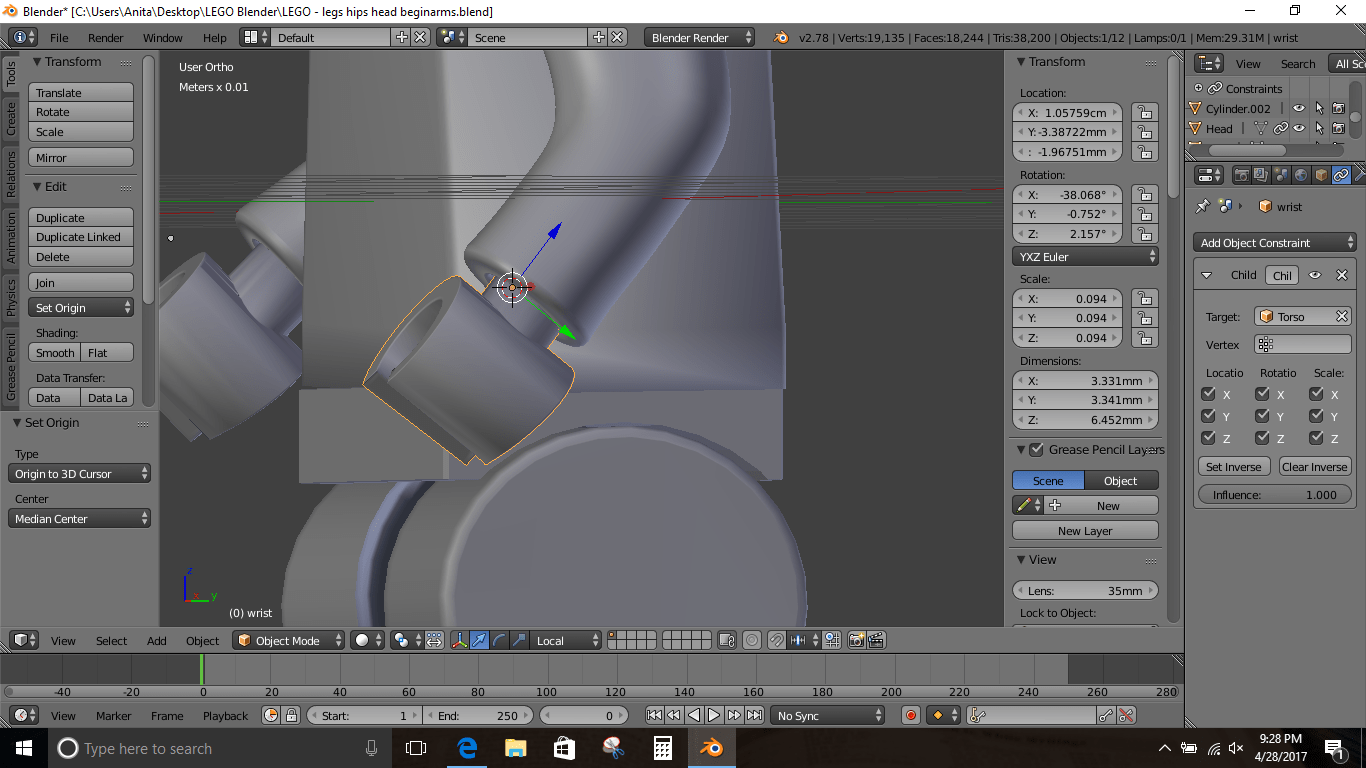Screen dimensions: 1366x768
Task: Click the Duplicate Linked button
Action: pos(81,237)
